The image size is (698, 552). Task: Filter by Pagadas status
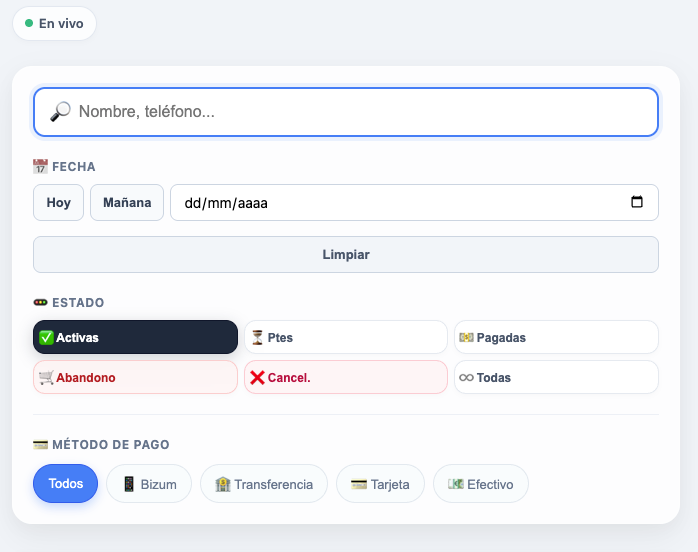click(x=556, y=337)
